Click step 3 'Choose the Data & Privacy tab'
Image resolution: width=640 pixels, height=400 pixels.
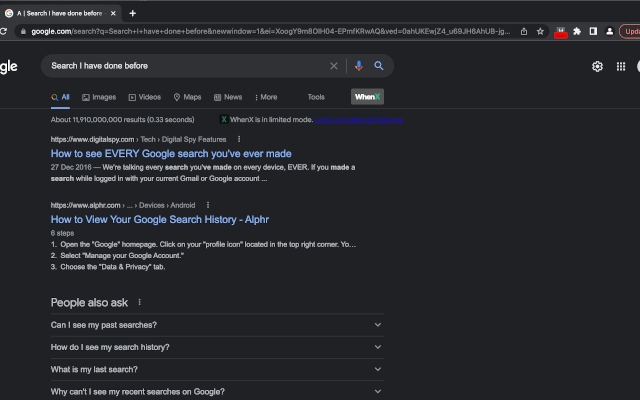pos(113,267)
